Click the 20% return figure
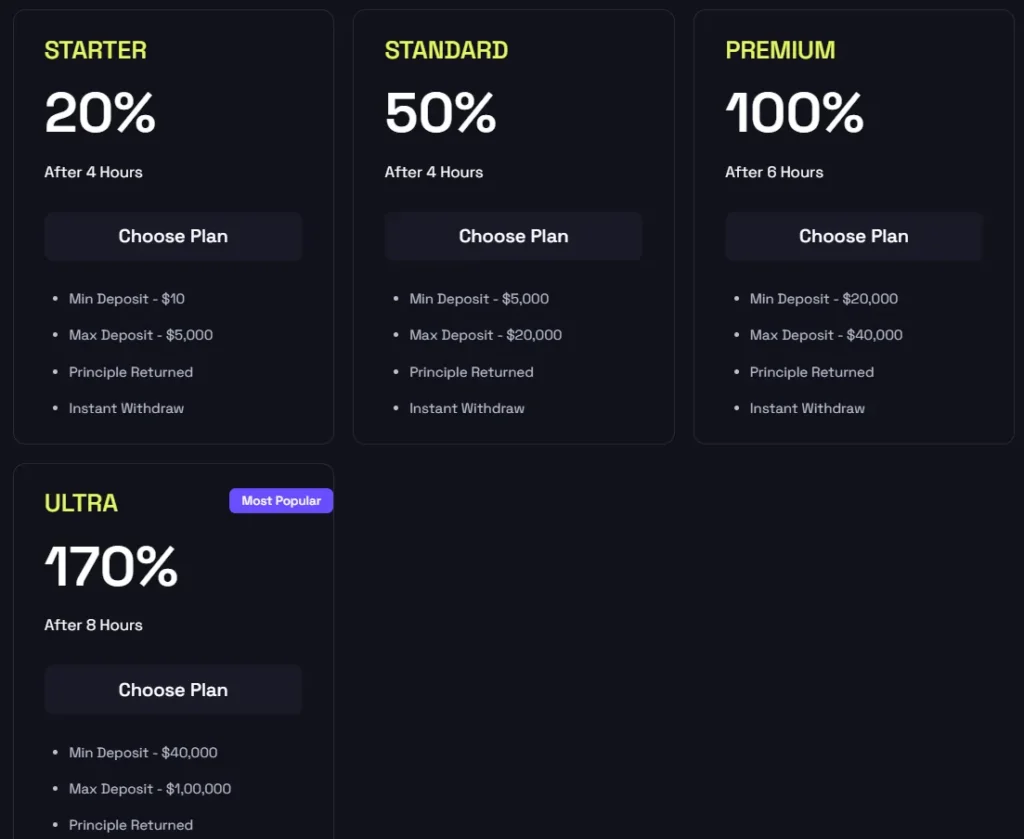This screenshot has height=839, width=1024. pos(100,113)
